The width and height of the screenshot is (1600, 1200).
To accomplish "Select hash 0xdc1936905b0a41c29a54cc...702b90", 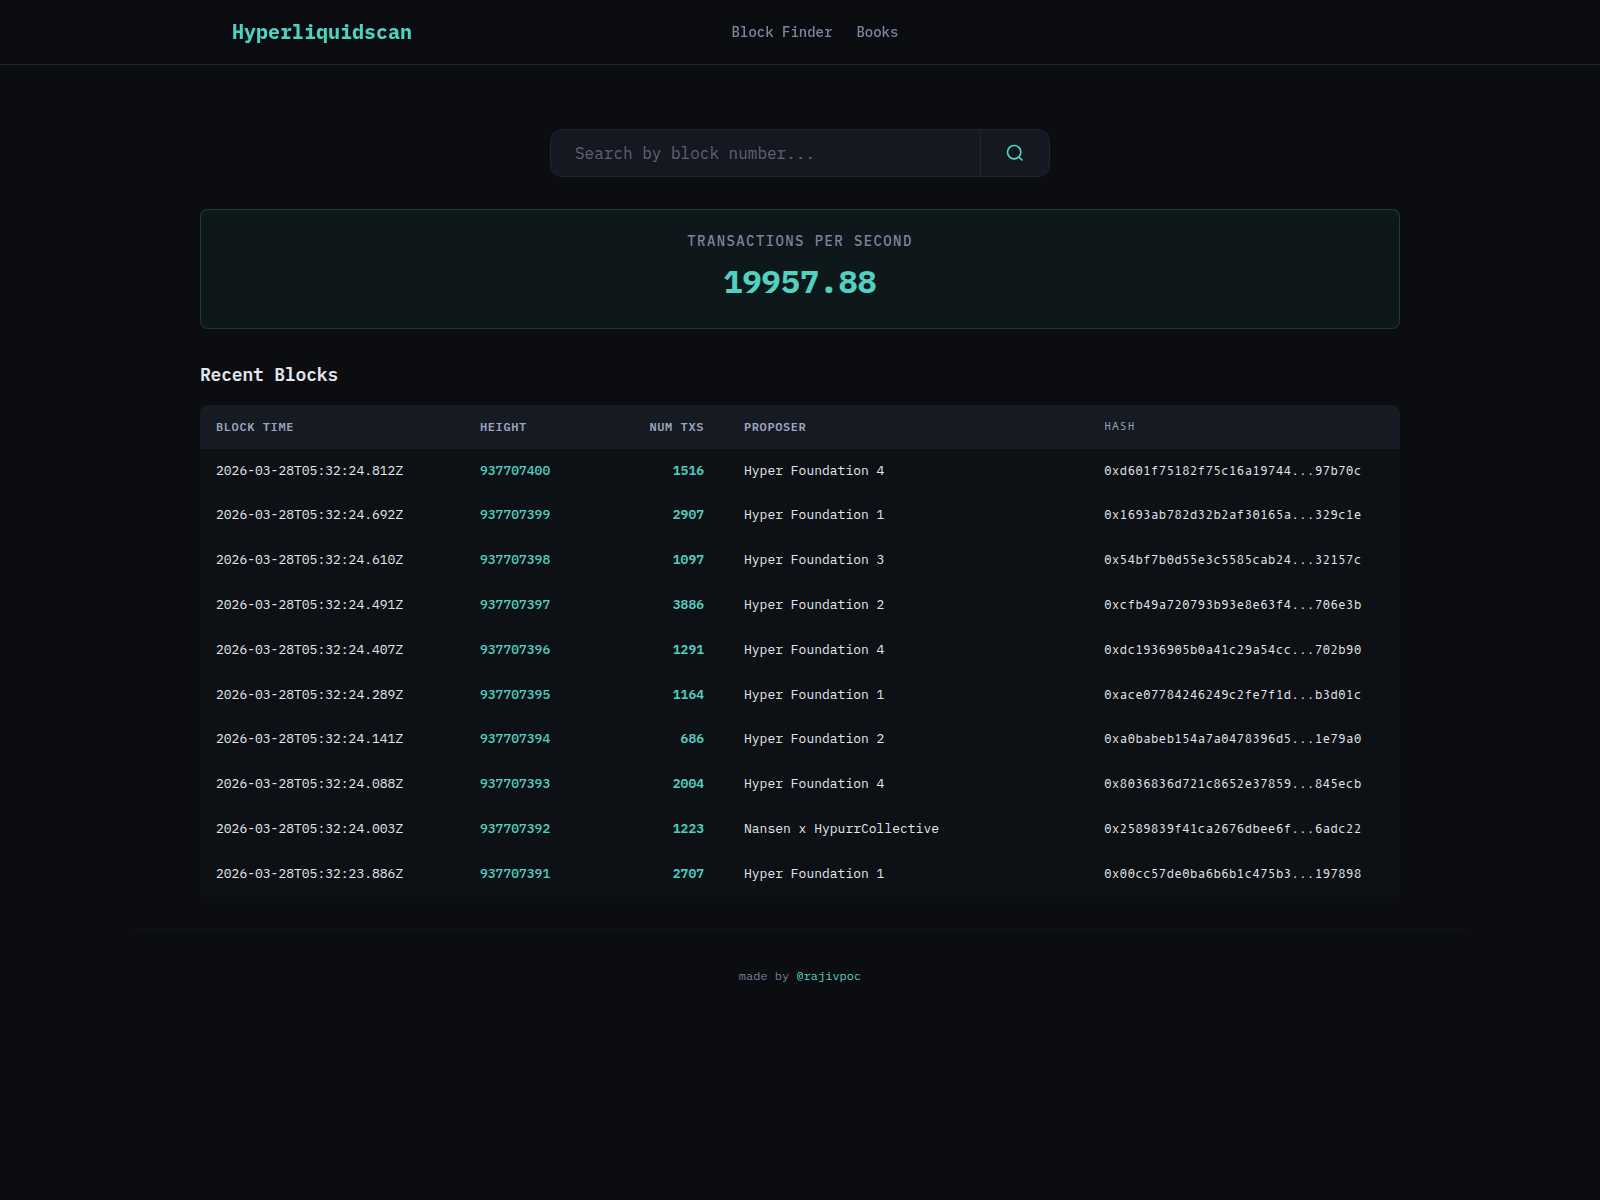I will (1232, 650).
